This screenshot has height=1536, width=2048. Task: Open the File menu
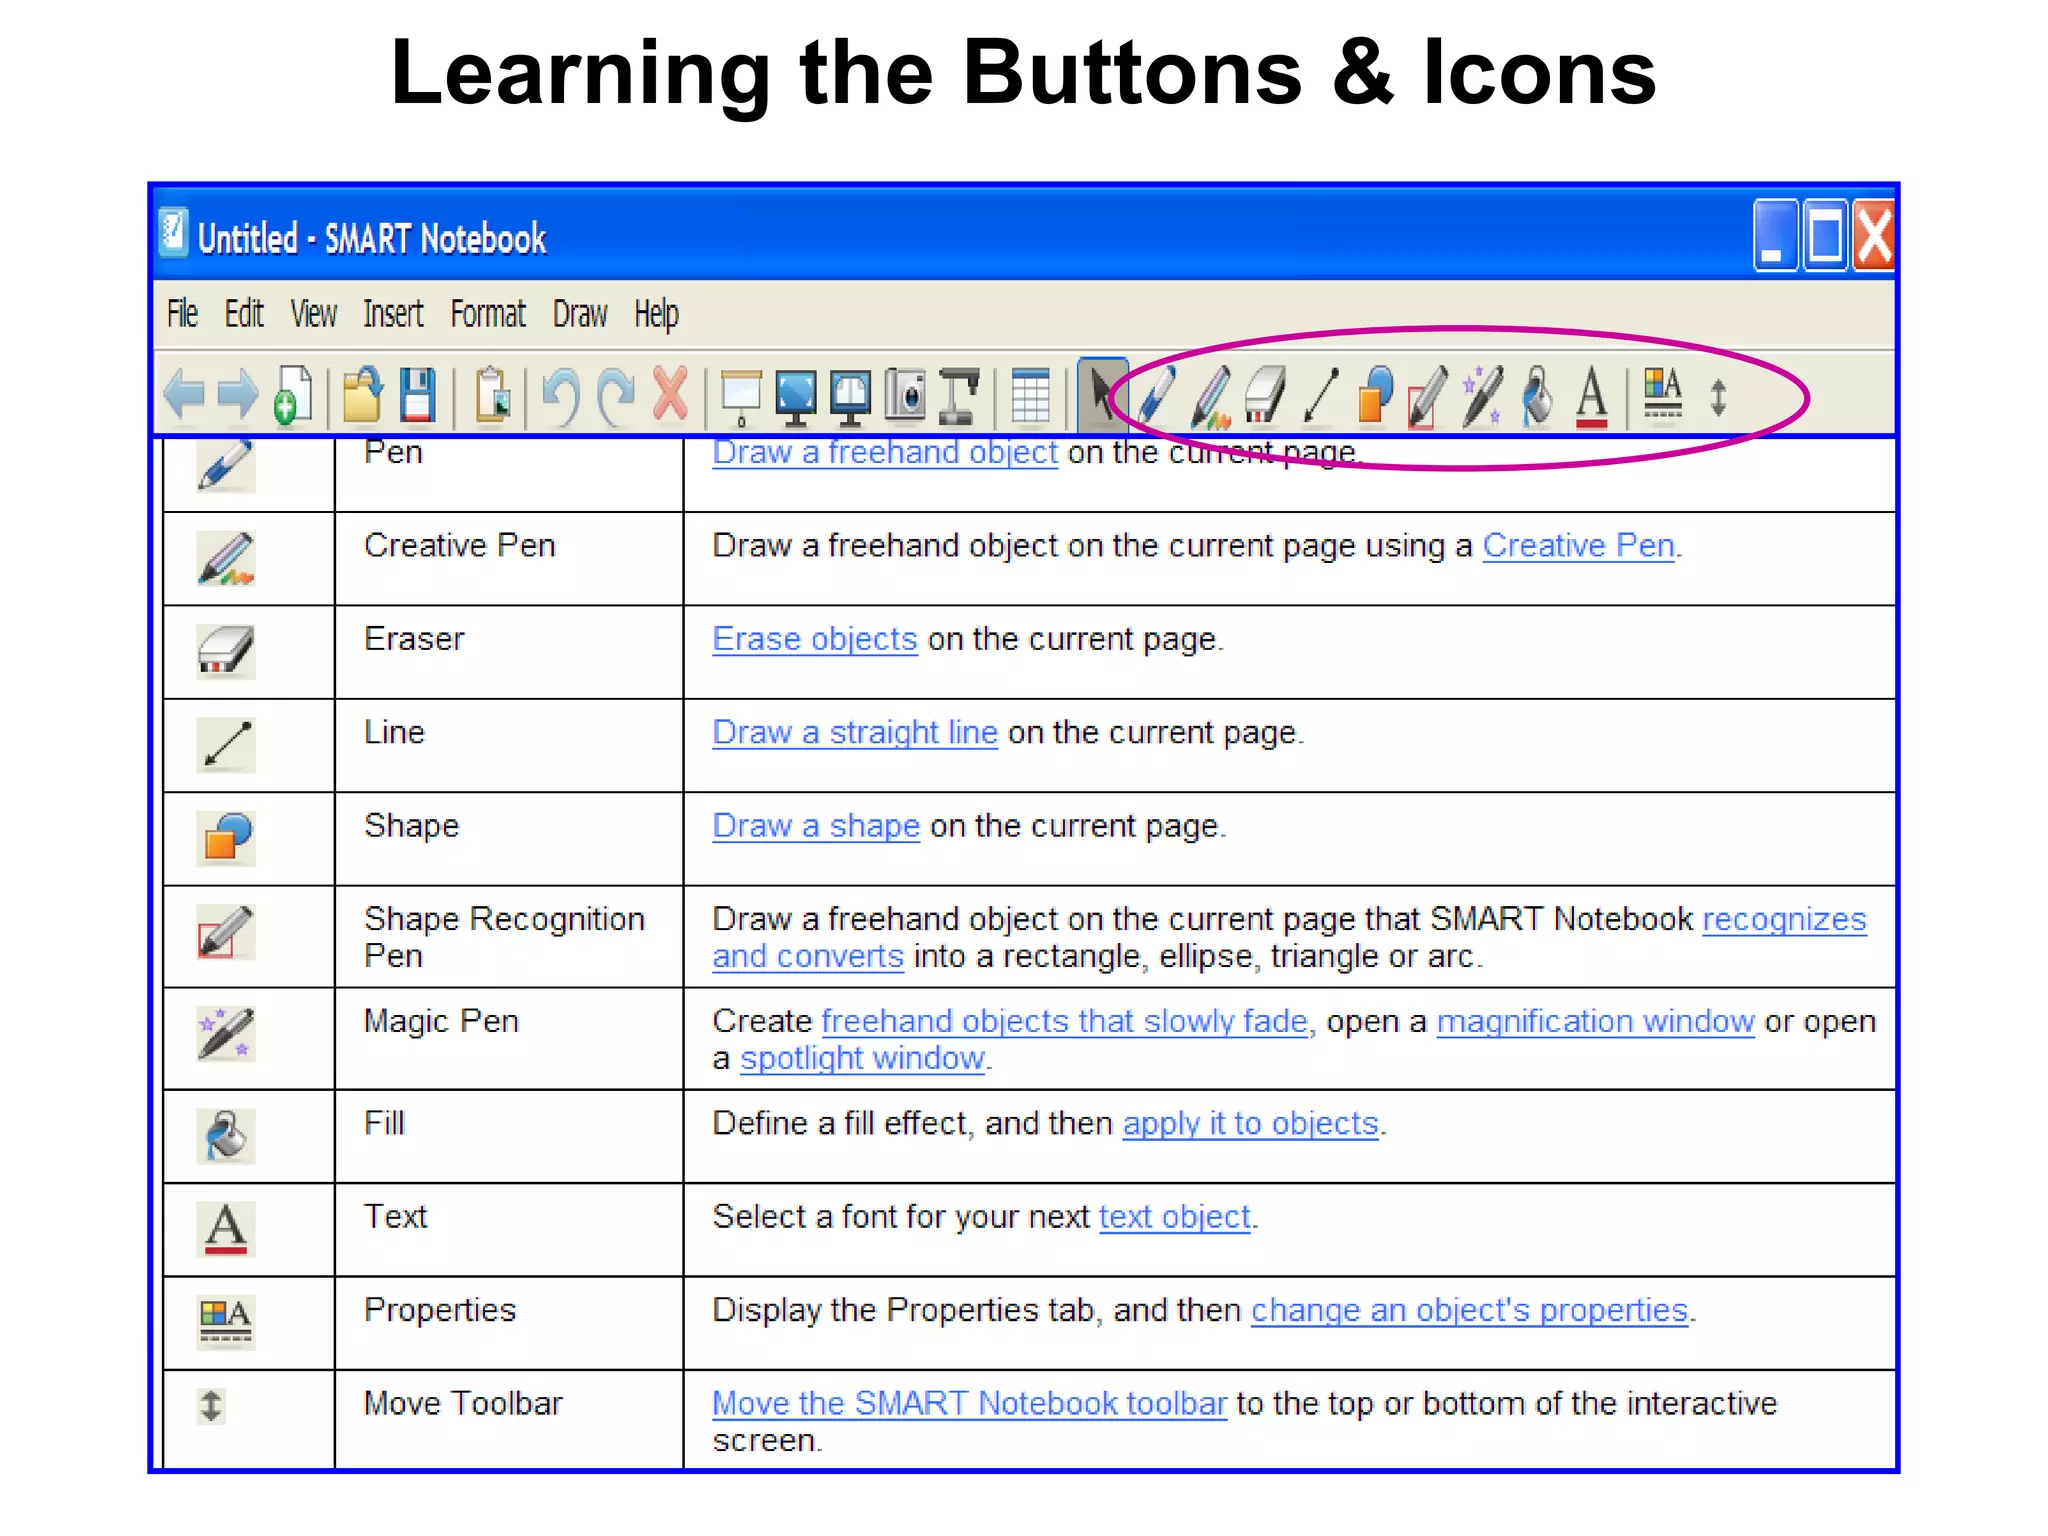(x=182, y=314)
